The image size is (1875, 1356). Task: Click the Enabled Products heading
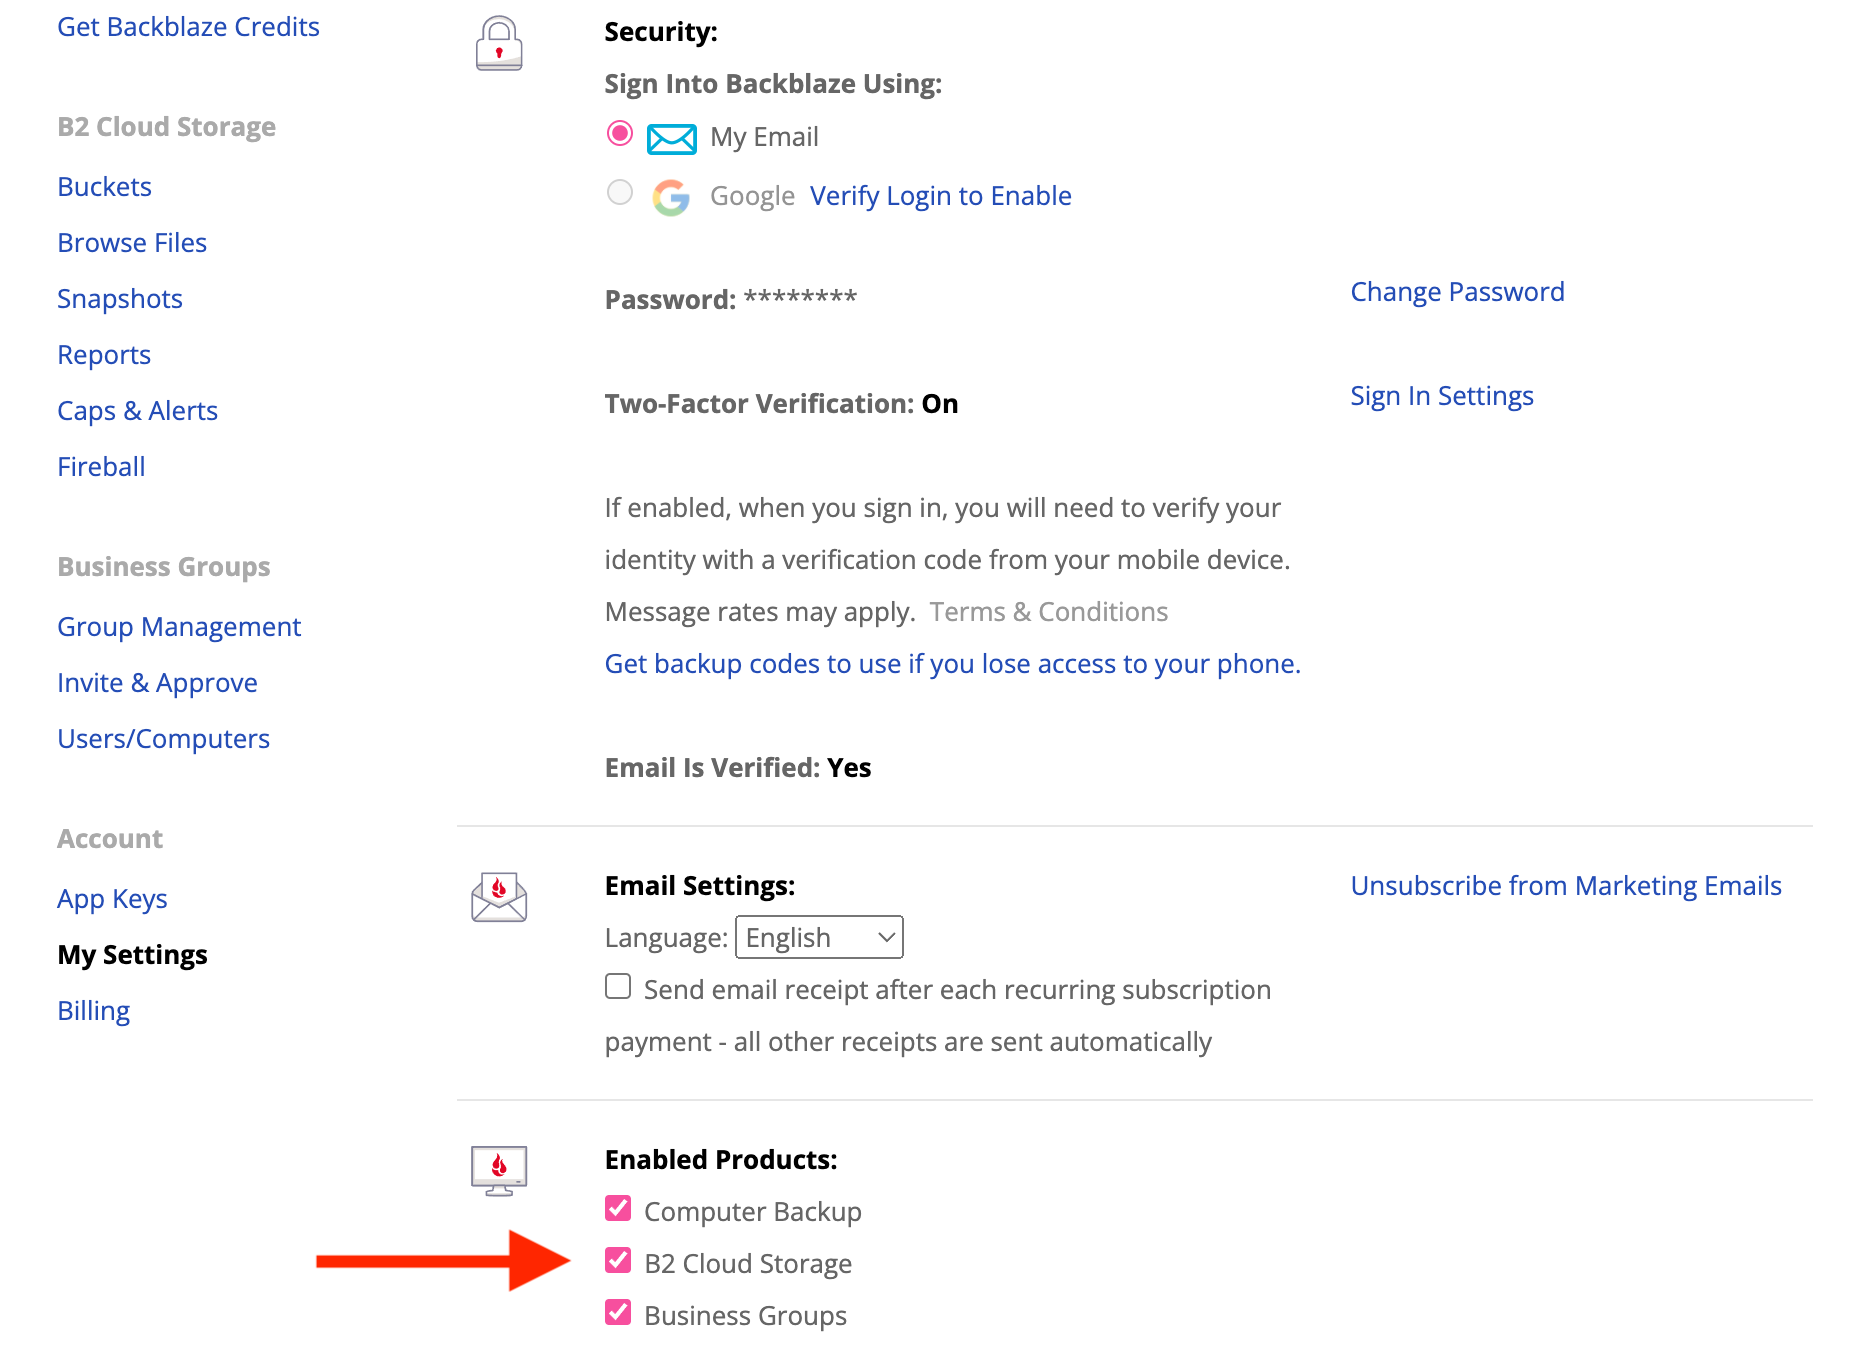coord(721,1160)
